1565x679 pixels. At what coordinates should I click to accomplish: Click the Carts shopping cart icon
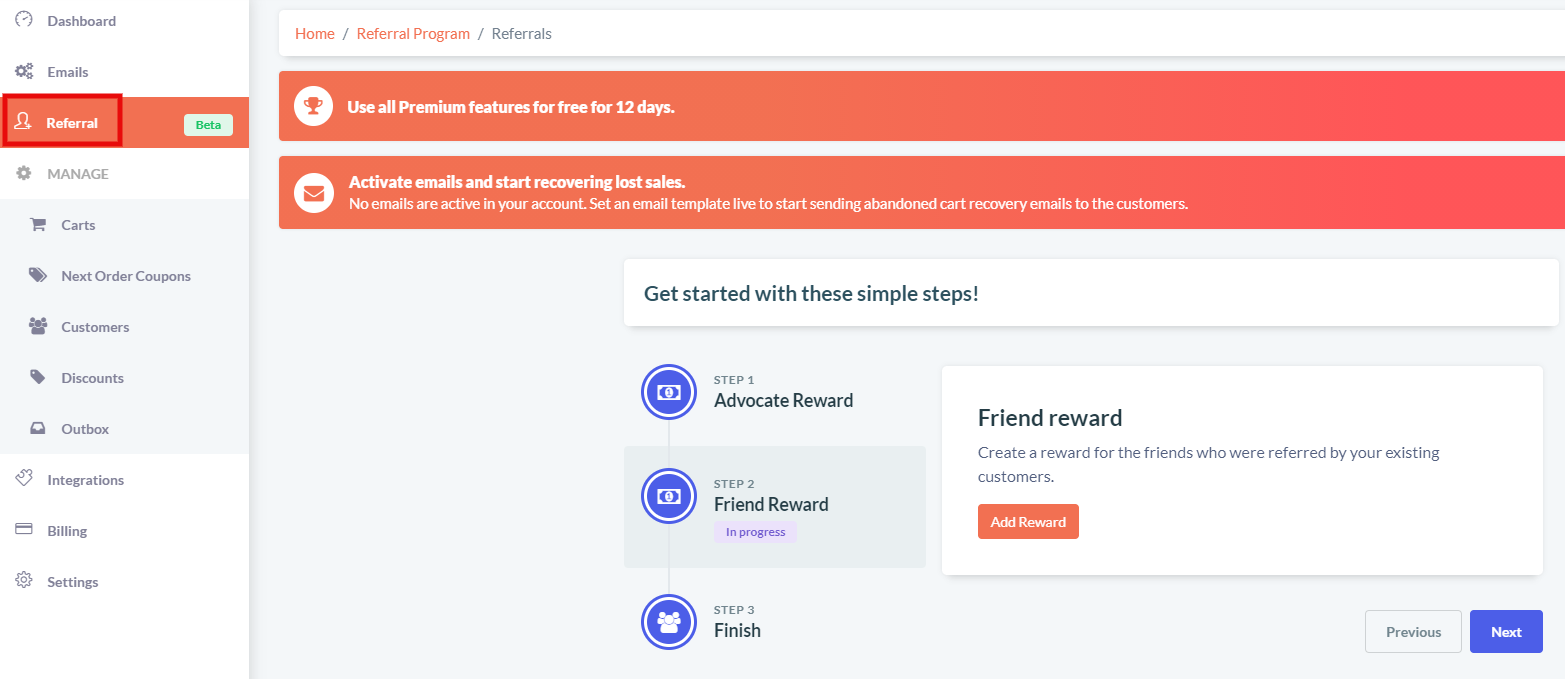click(38, 225)
